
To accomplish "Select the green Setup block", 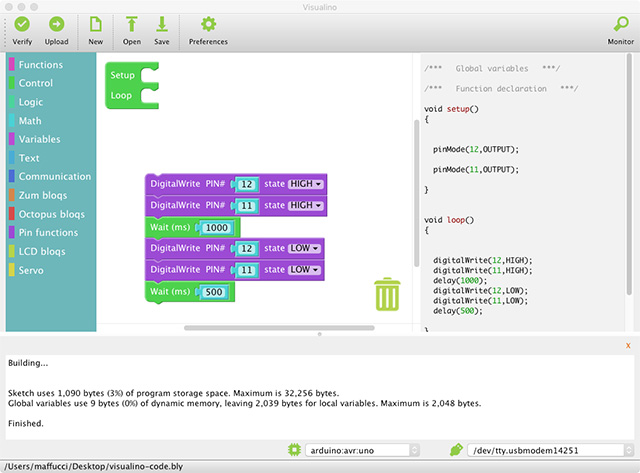I will pos(123,75).
